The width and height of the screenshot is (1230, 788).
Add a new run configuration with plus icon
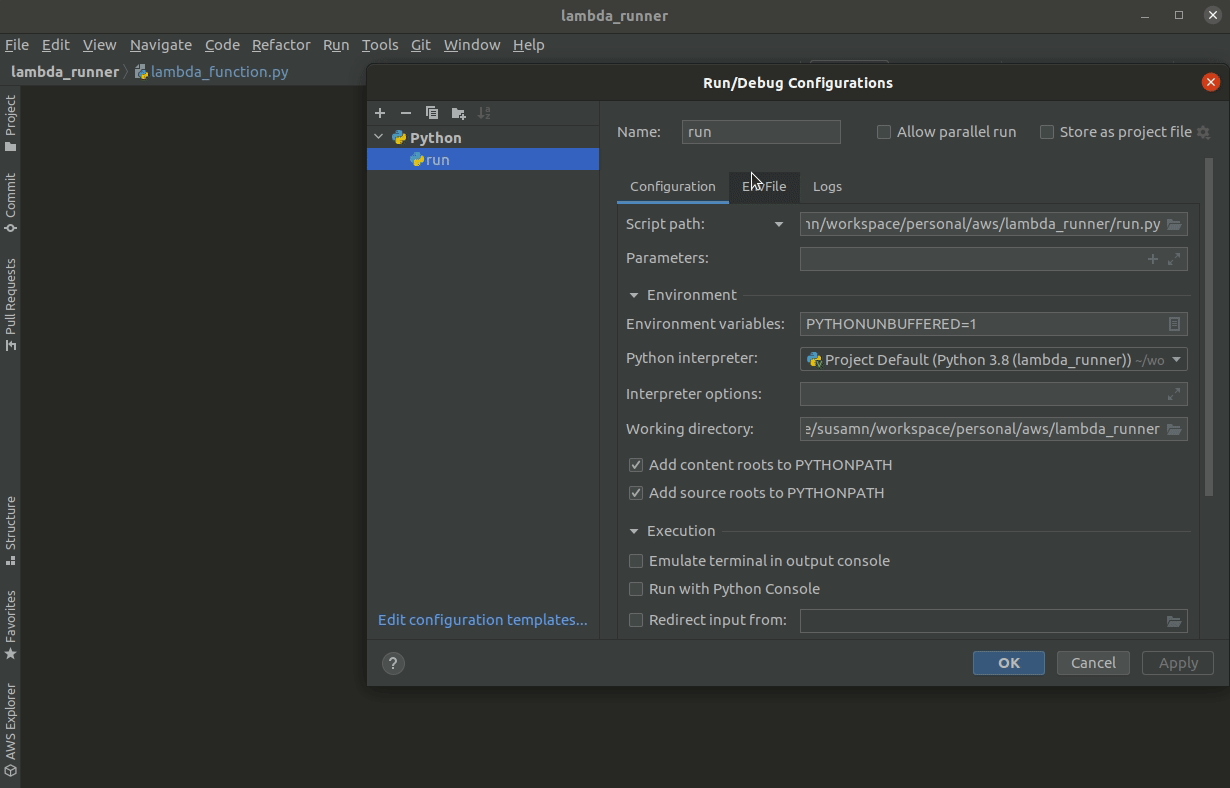tap(380, 113)
